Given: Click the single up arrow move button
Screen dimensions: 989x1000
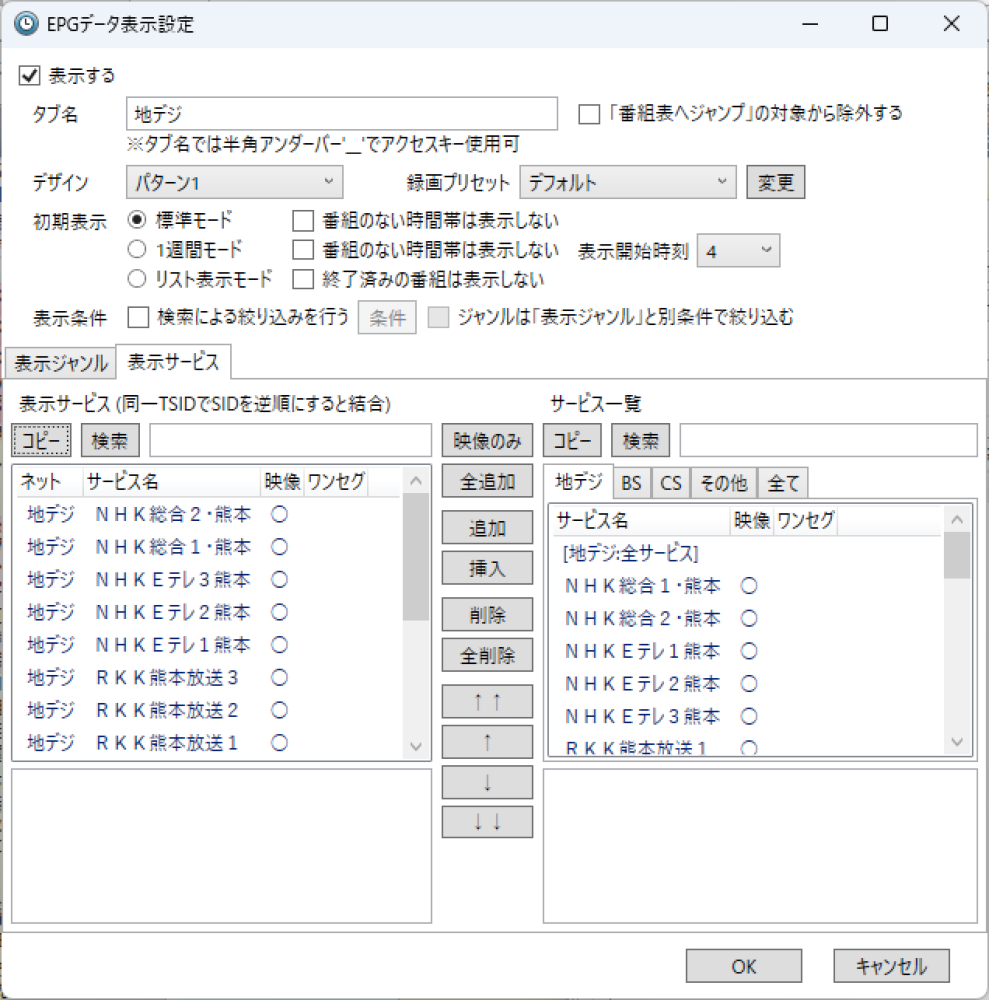Looking at the screenshot, I should [x=487, y=742].
